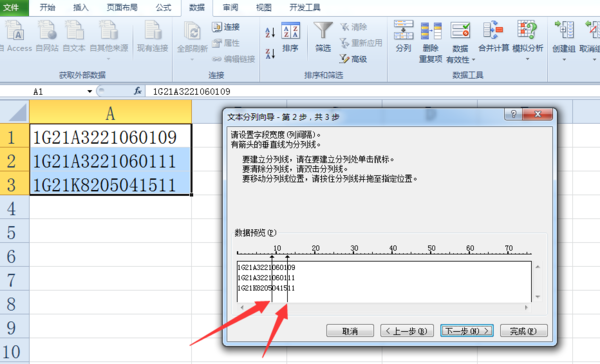Click the 取消 cancel button
Viewport: 600px width, 364px height.
(x=350, y=331)
